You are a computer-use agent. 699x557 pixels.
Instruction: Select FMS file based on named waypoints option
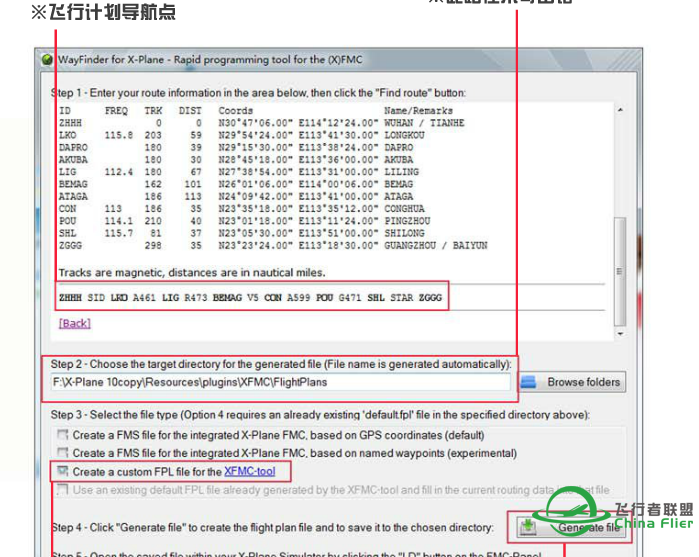pos(62,453)
